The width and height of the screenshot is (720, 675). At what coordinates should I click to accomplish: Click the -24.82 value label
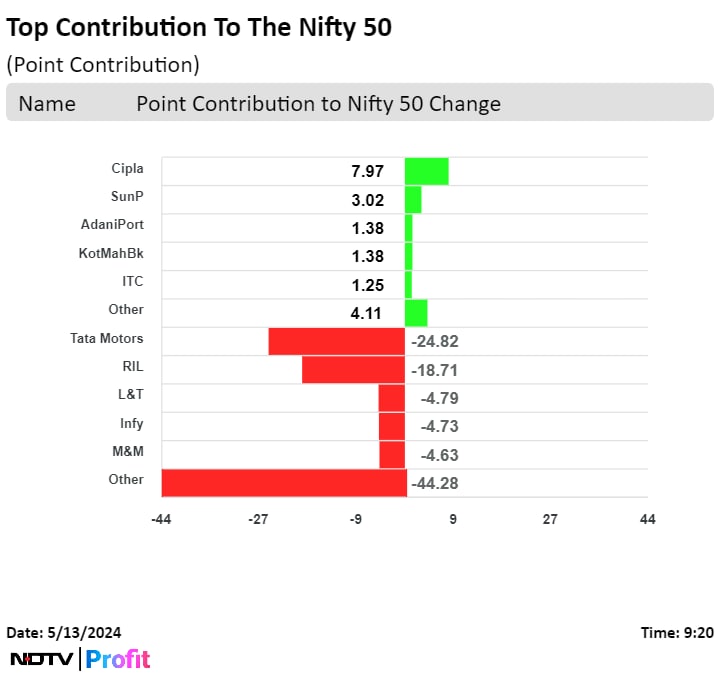tap(435, 342)
